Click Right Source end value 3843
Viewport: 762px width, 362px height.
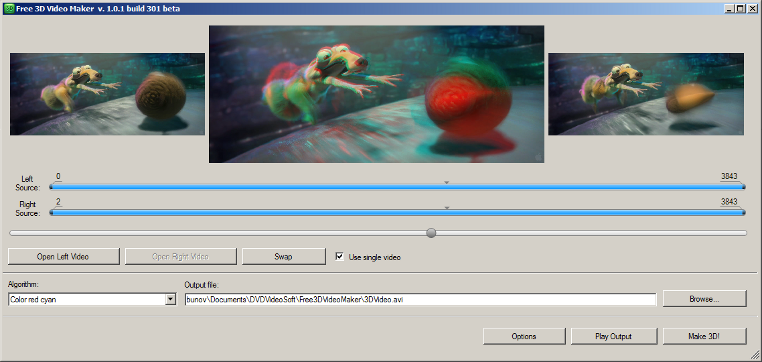pos(729,201)
